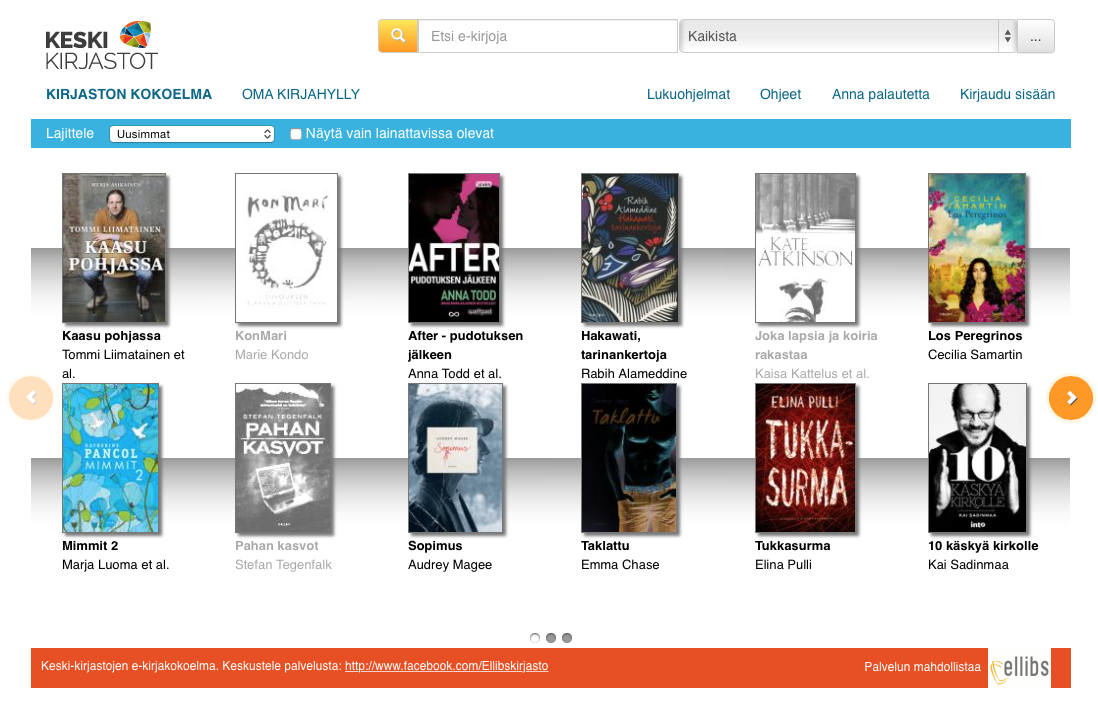Go to next page with right arrow
Image resolution: width=1098 pixels, height=705 pixels.
1071,398
